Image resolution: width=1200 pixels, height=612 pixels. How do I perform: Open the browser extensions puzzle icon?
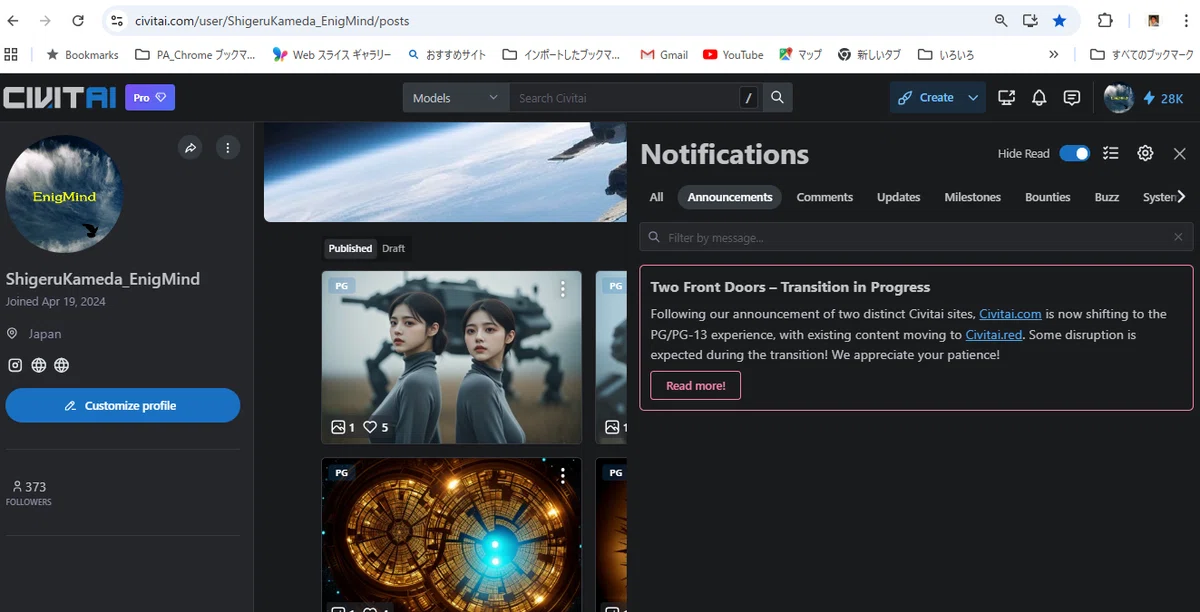pos(1105,20)
